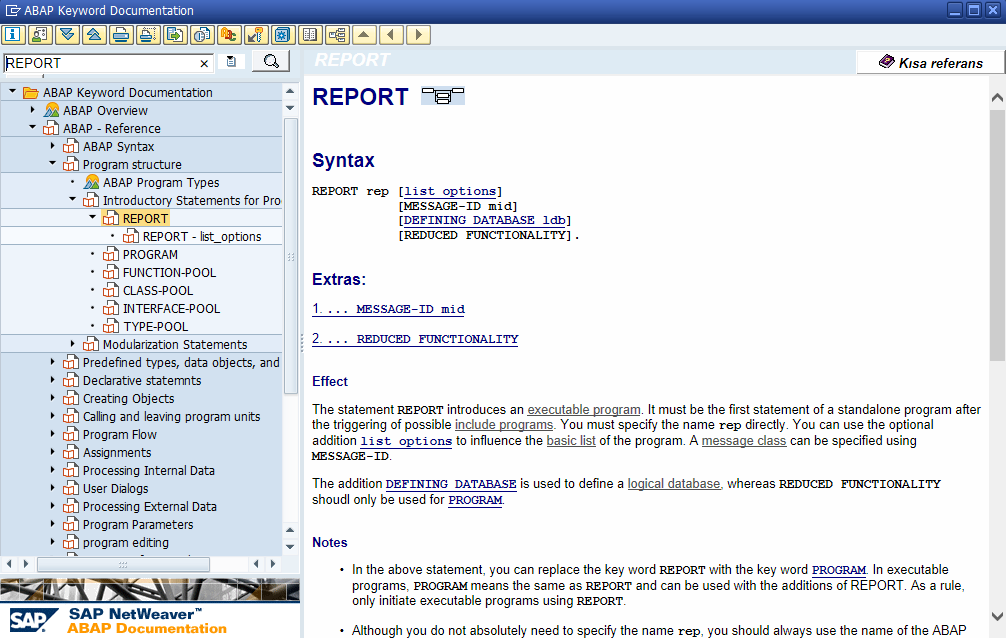Viewport: 1006px width, 638px height.
Task: Click the blue information toolbar icon
Action: (13, 35)
